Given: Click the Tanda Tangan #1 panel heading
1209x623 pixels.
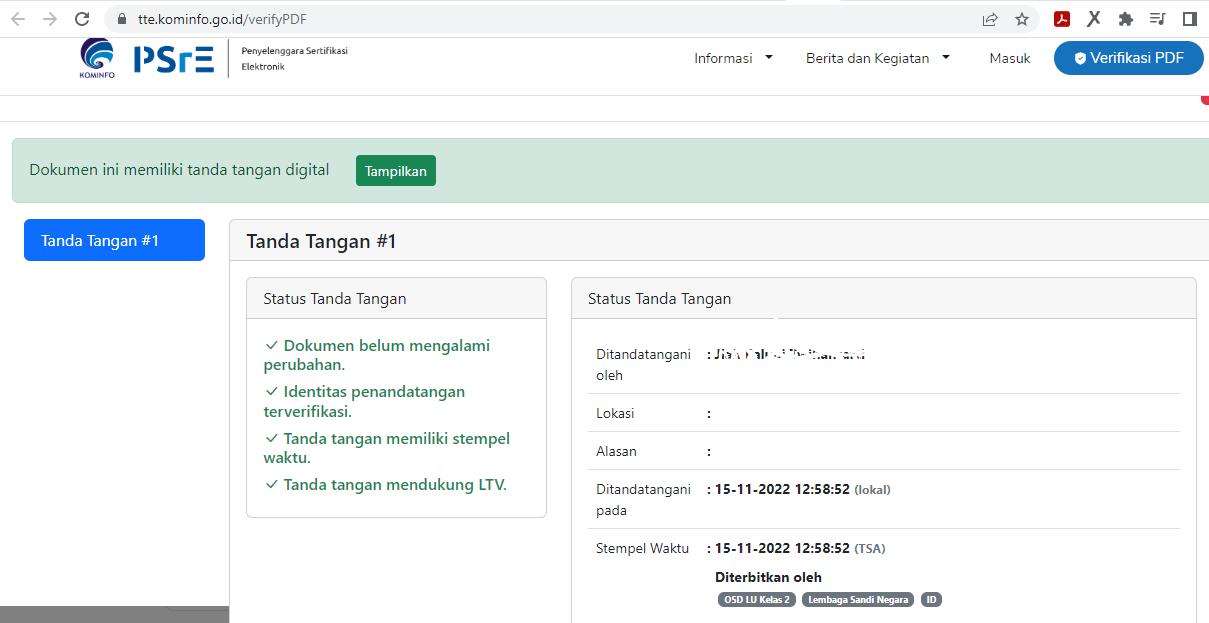Looking at the screenshot, I should (x=321, y=241).
